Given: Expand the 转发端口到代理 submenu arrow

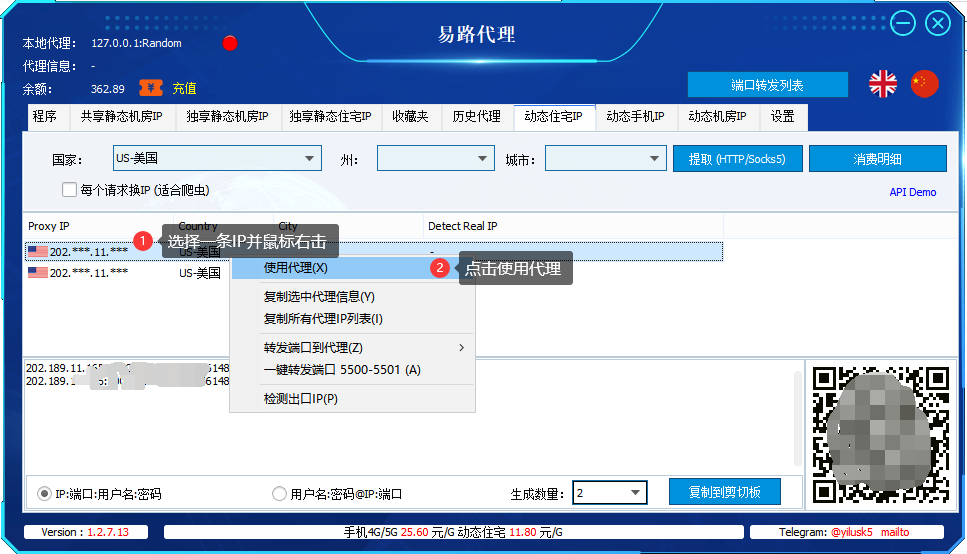Looking at the screenshot, I should (x=461, y=348).
